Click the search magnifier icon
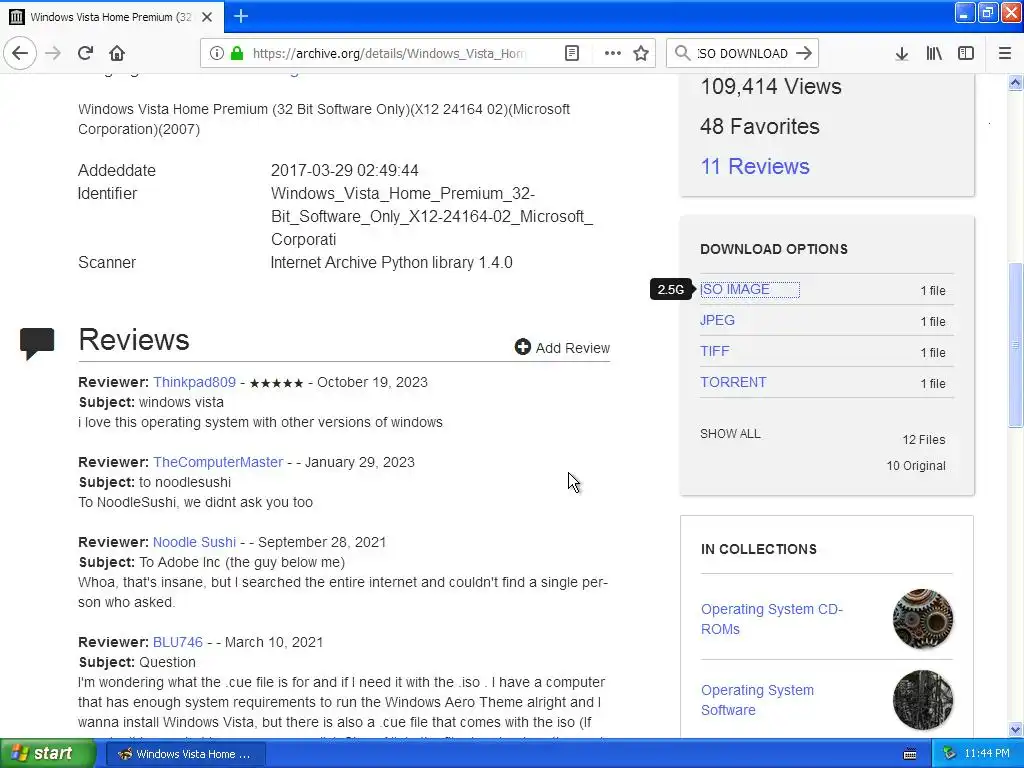This screenshot has width=1024, height=768. click(682, 54)
